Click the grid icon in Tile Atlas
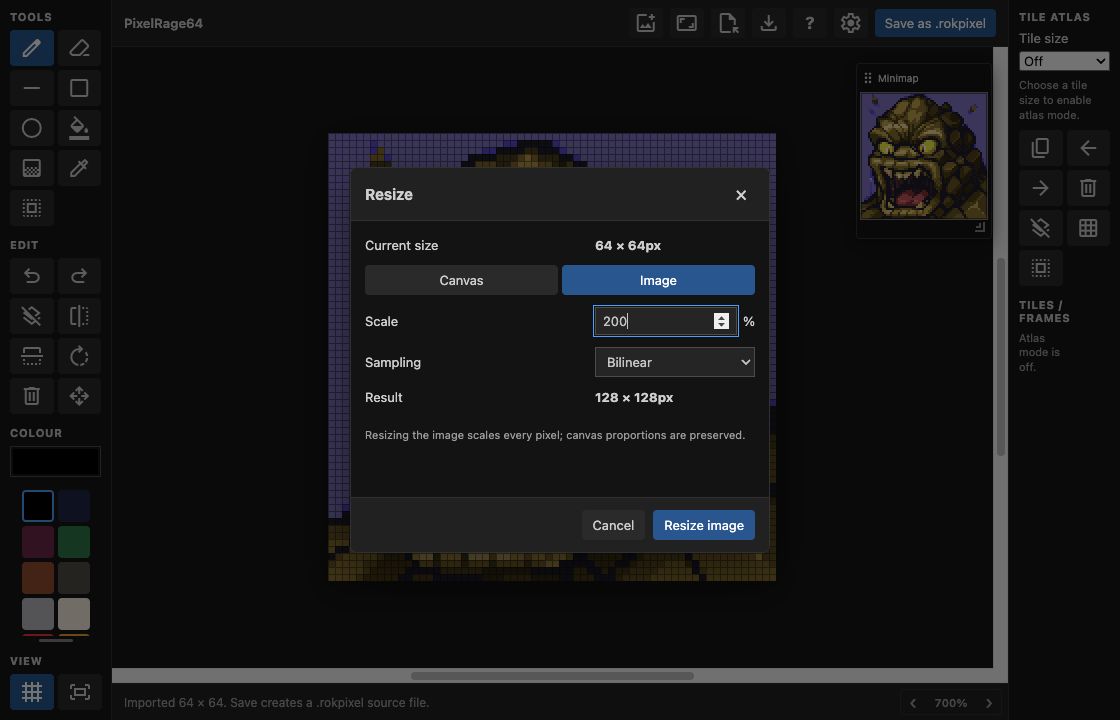 coord(1088,228)
